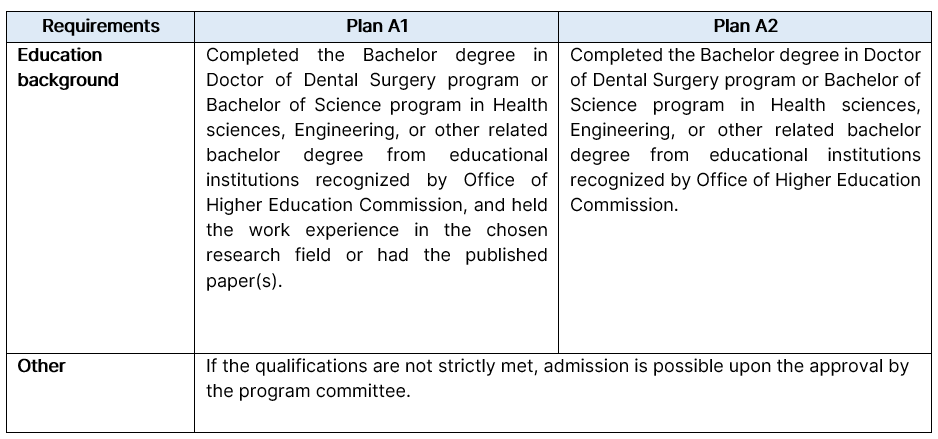The width and height of the screenshot is (938, 439).
Task: Click 'Commission.' ending Plan A2 text
Action: point(624,205)
